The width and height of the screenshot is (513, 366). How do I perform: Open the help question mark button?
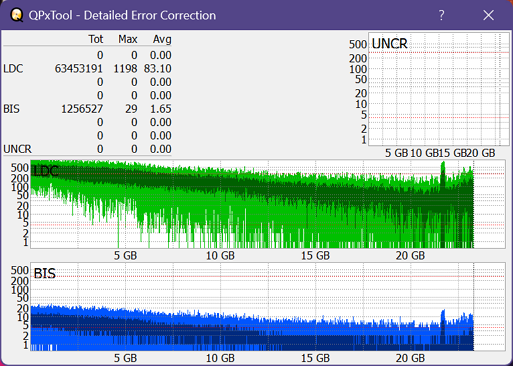pyautogui.click(x=441, y=15)
